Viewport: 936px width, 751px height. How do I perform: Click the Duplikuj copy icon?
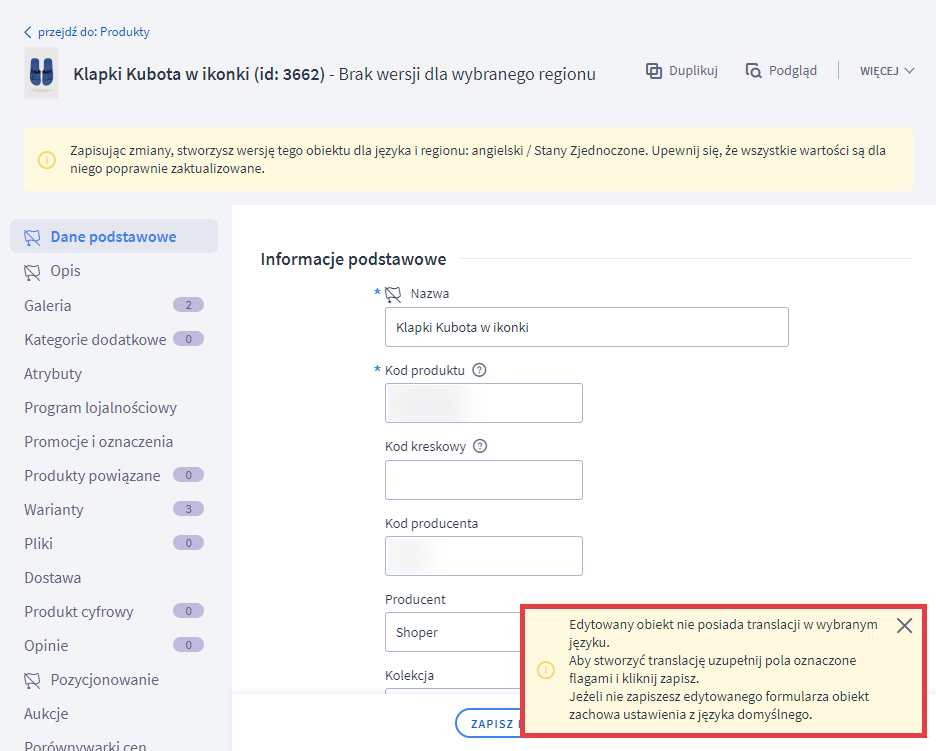click(x=654, y=71)
